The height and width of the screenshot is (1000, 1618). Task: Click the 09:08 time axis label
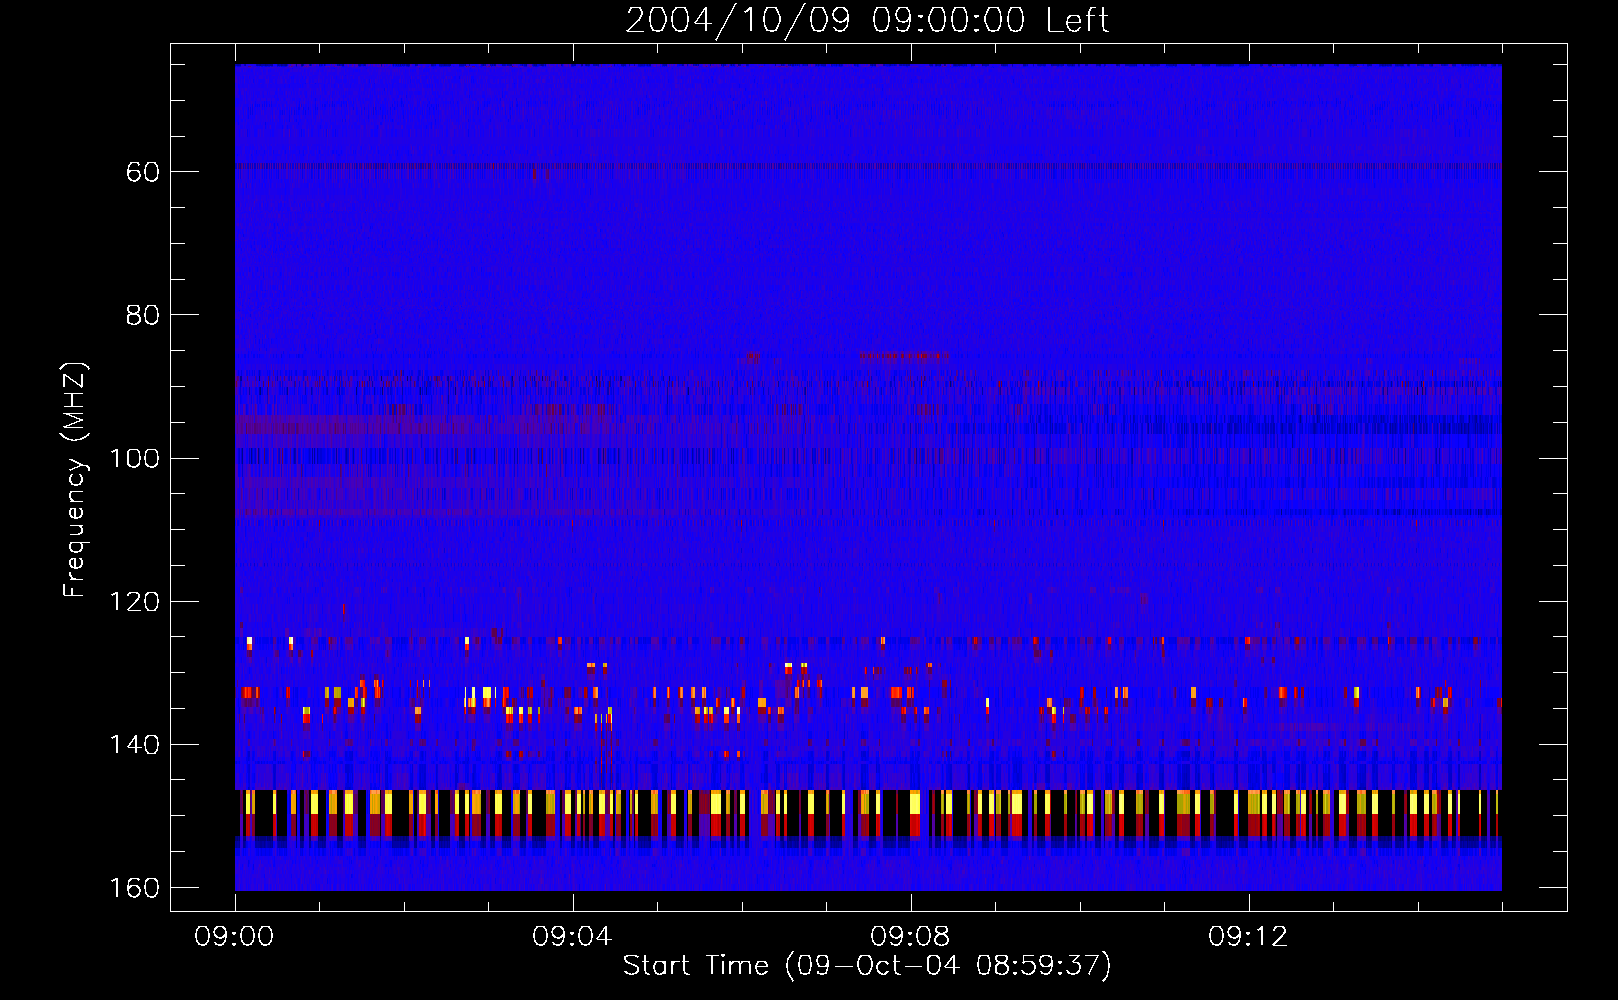[910, 937]
